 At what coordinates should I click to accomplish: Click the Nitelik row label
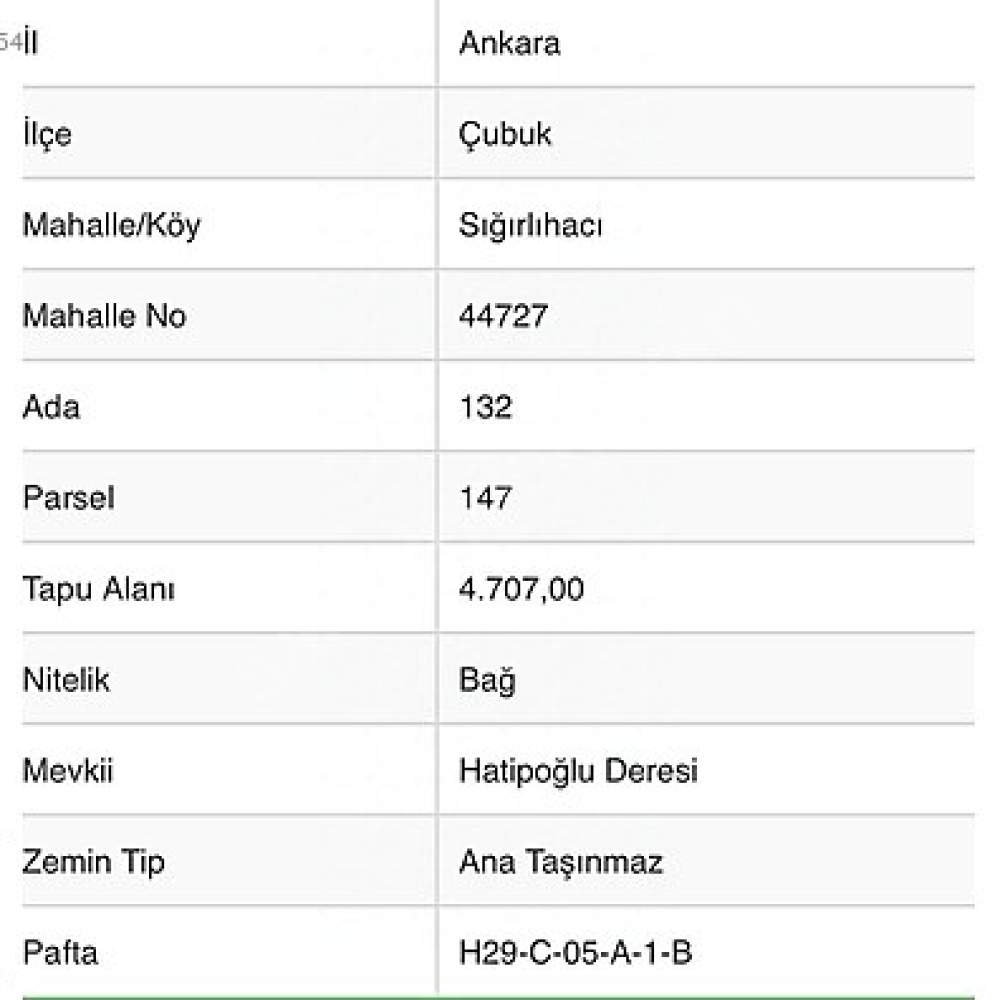point(66,680)
